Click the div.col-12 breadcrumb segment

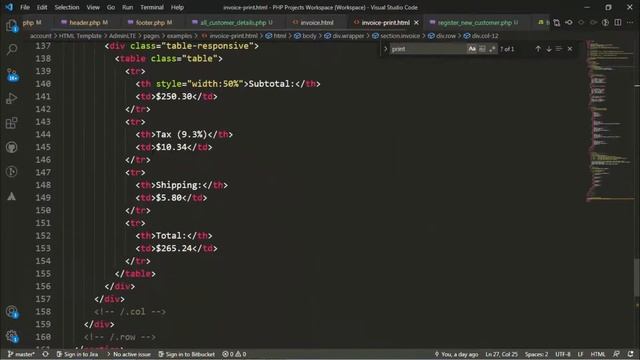click(x=485, y=36)
